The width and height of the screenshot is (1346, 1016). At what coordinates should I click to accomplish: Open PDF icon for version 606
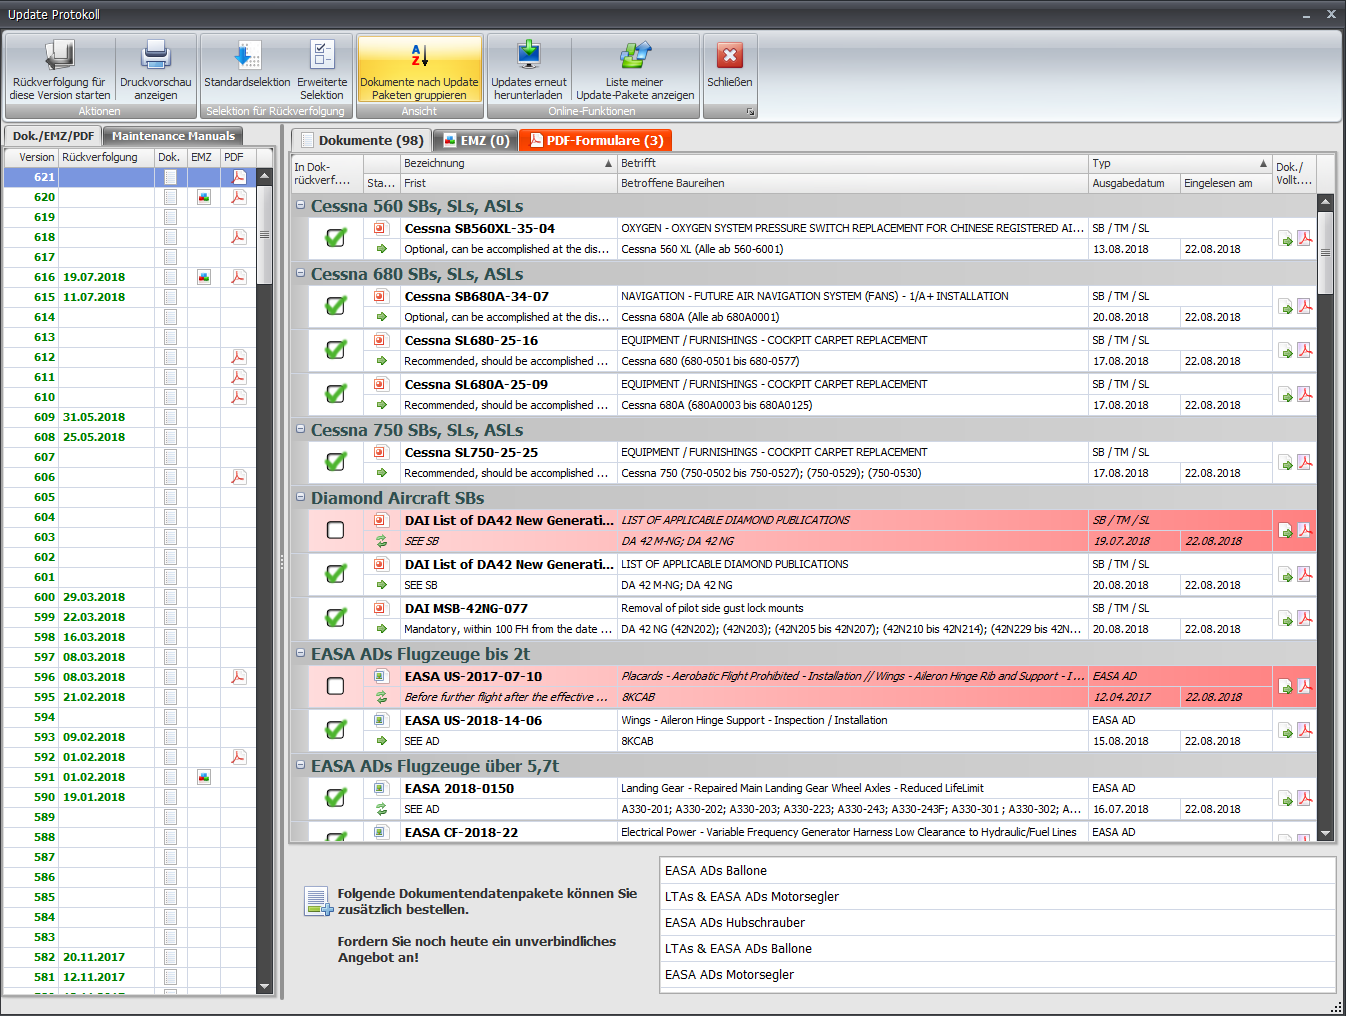tap(238, 477)
